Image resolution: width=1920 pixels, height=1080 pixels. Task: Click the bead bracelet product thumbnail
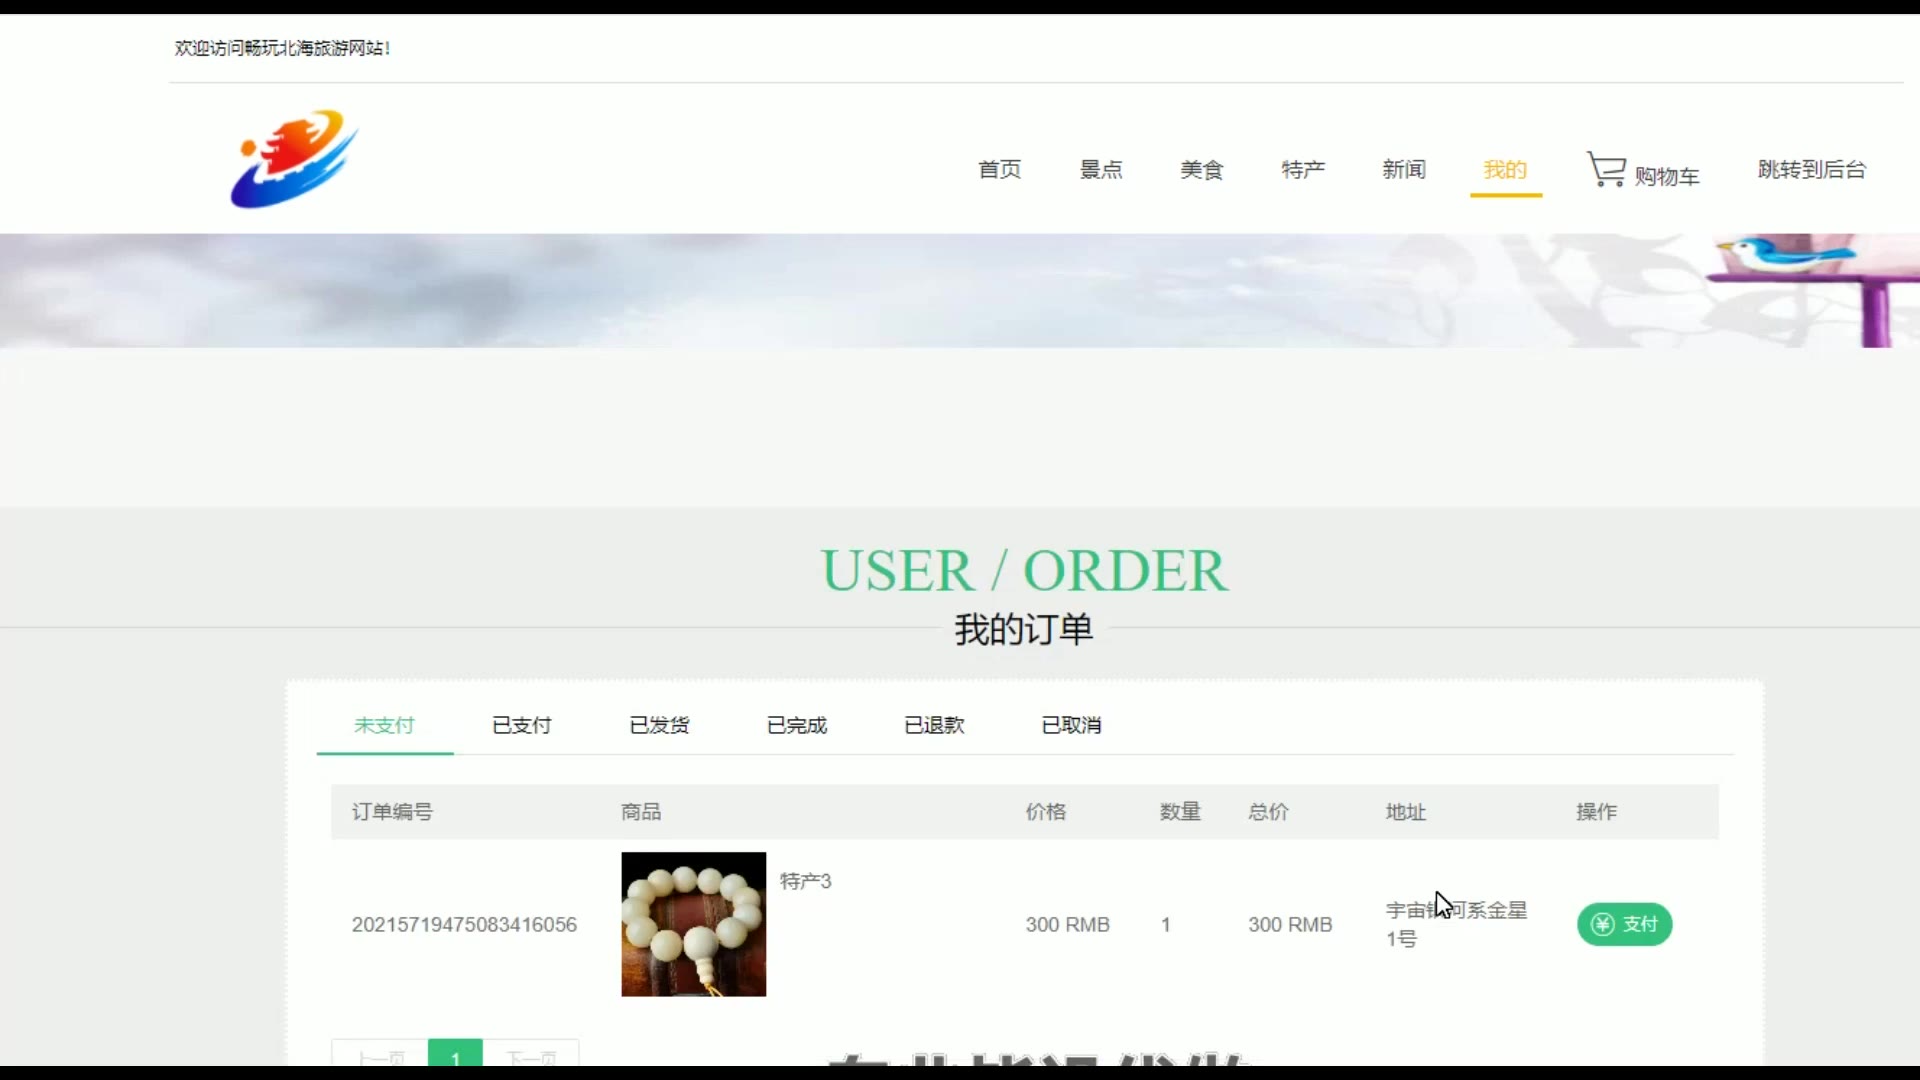[x=693, y=924]
